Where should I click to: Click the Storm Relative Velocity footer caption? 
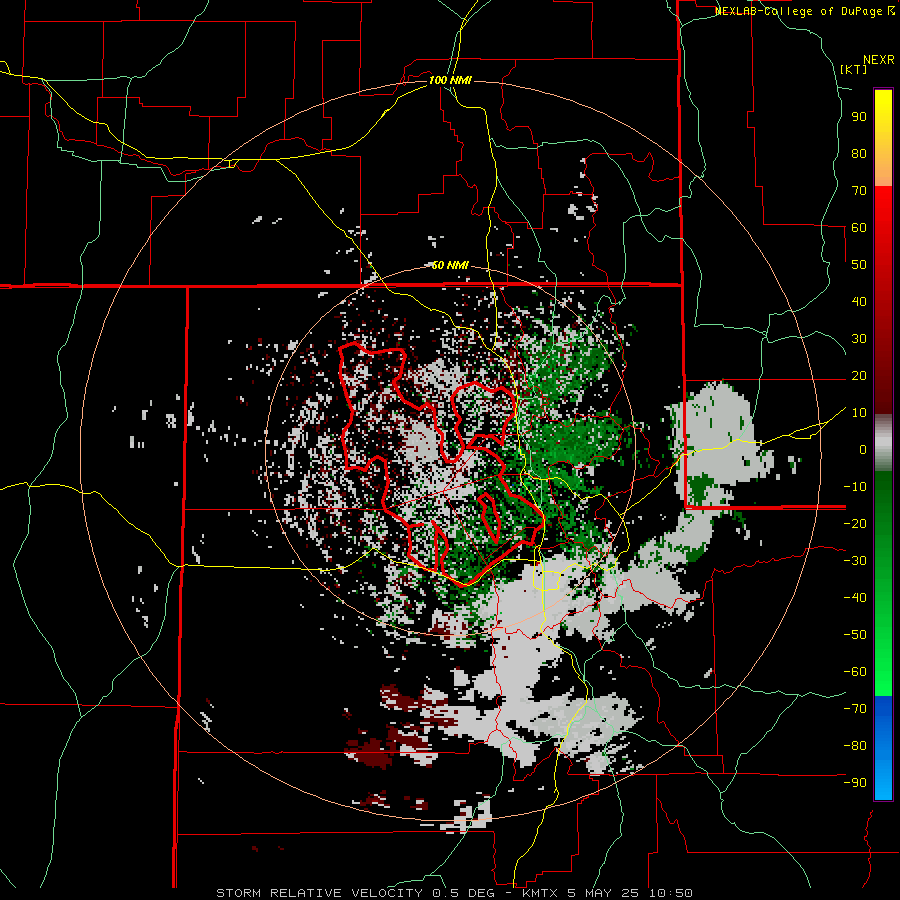[x=454, y=893]
